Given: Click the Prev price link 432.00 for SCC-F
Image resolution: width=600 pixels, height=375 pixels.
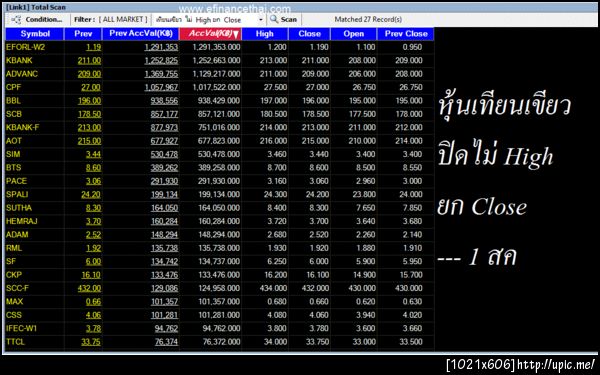Looking at the screenshot, I should 90,288.
